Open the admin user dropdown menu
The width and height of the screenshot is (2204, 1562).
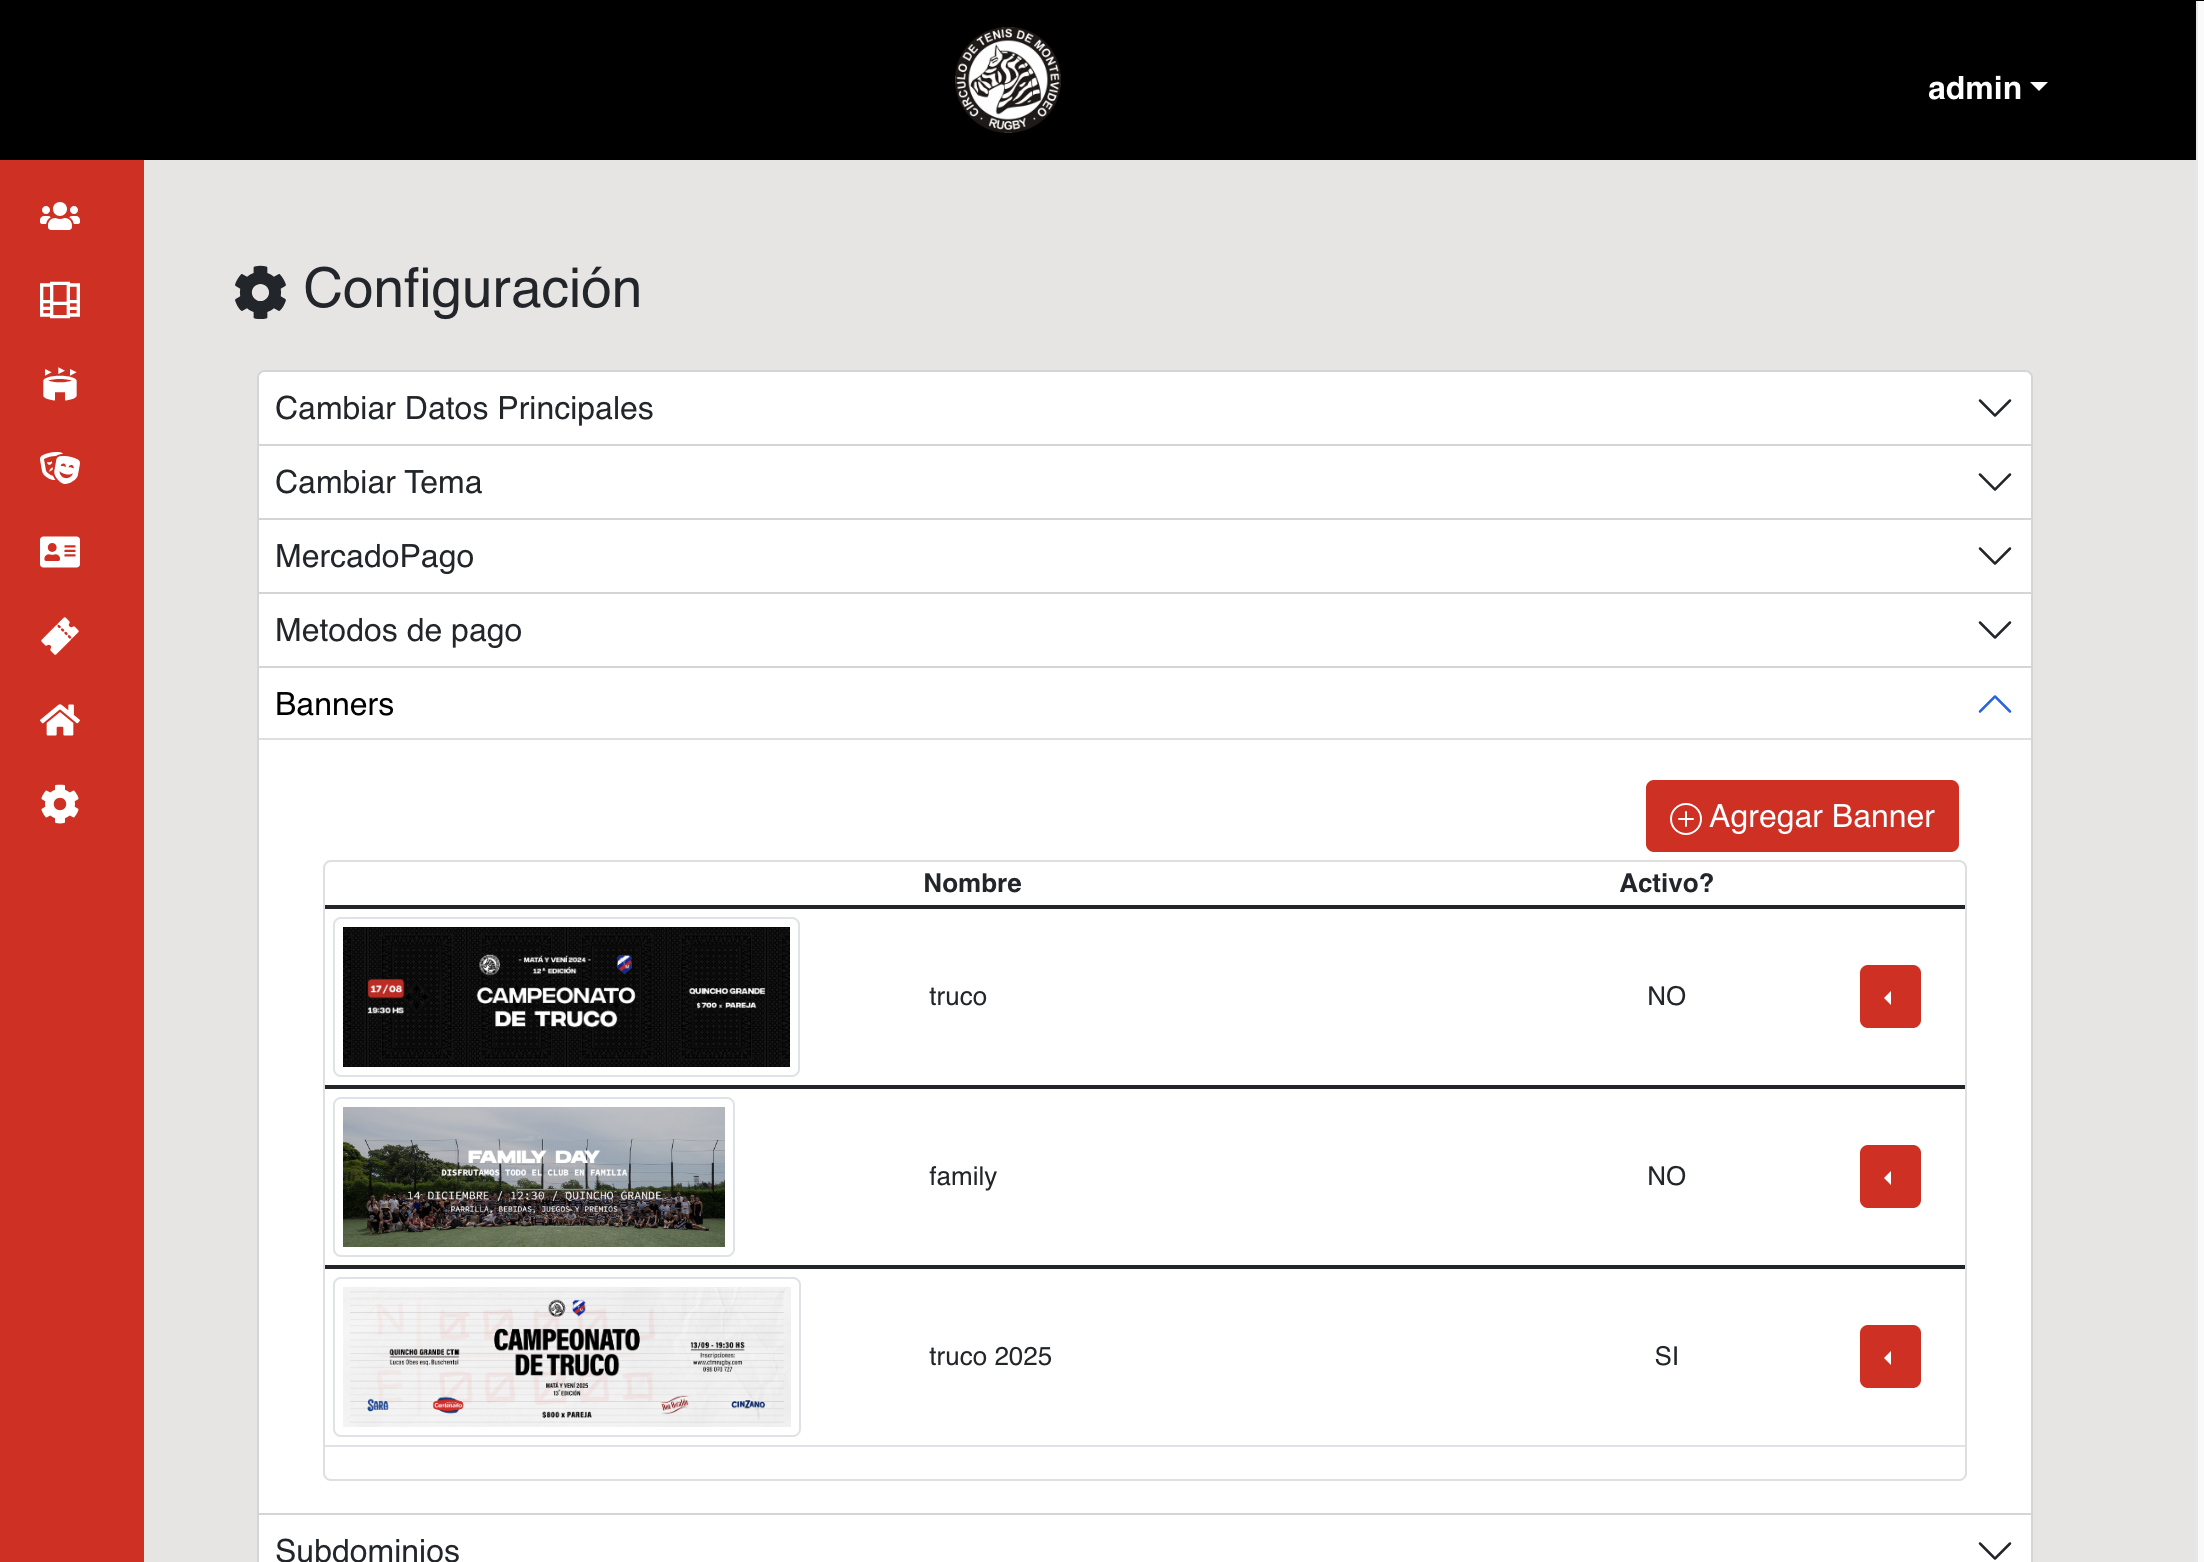point(1986,88)
